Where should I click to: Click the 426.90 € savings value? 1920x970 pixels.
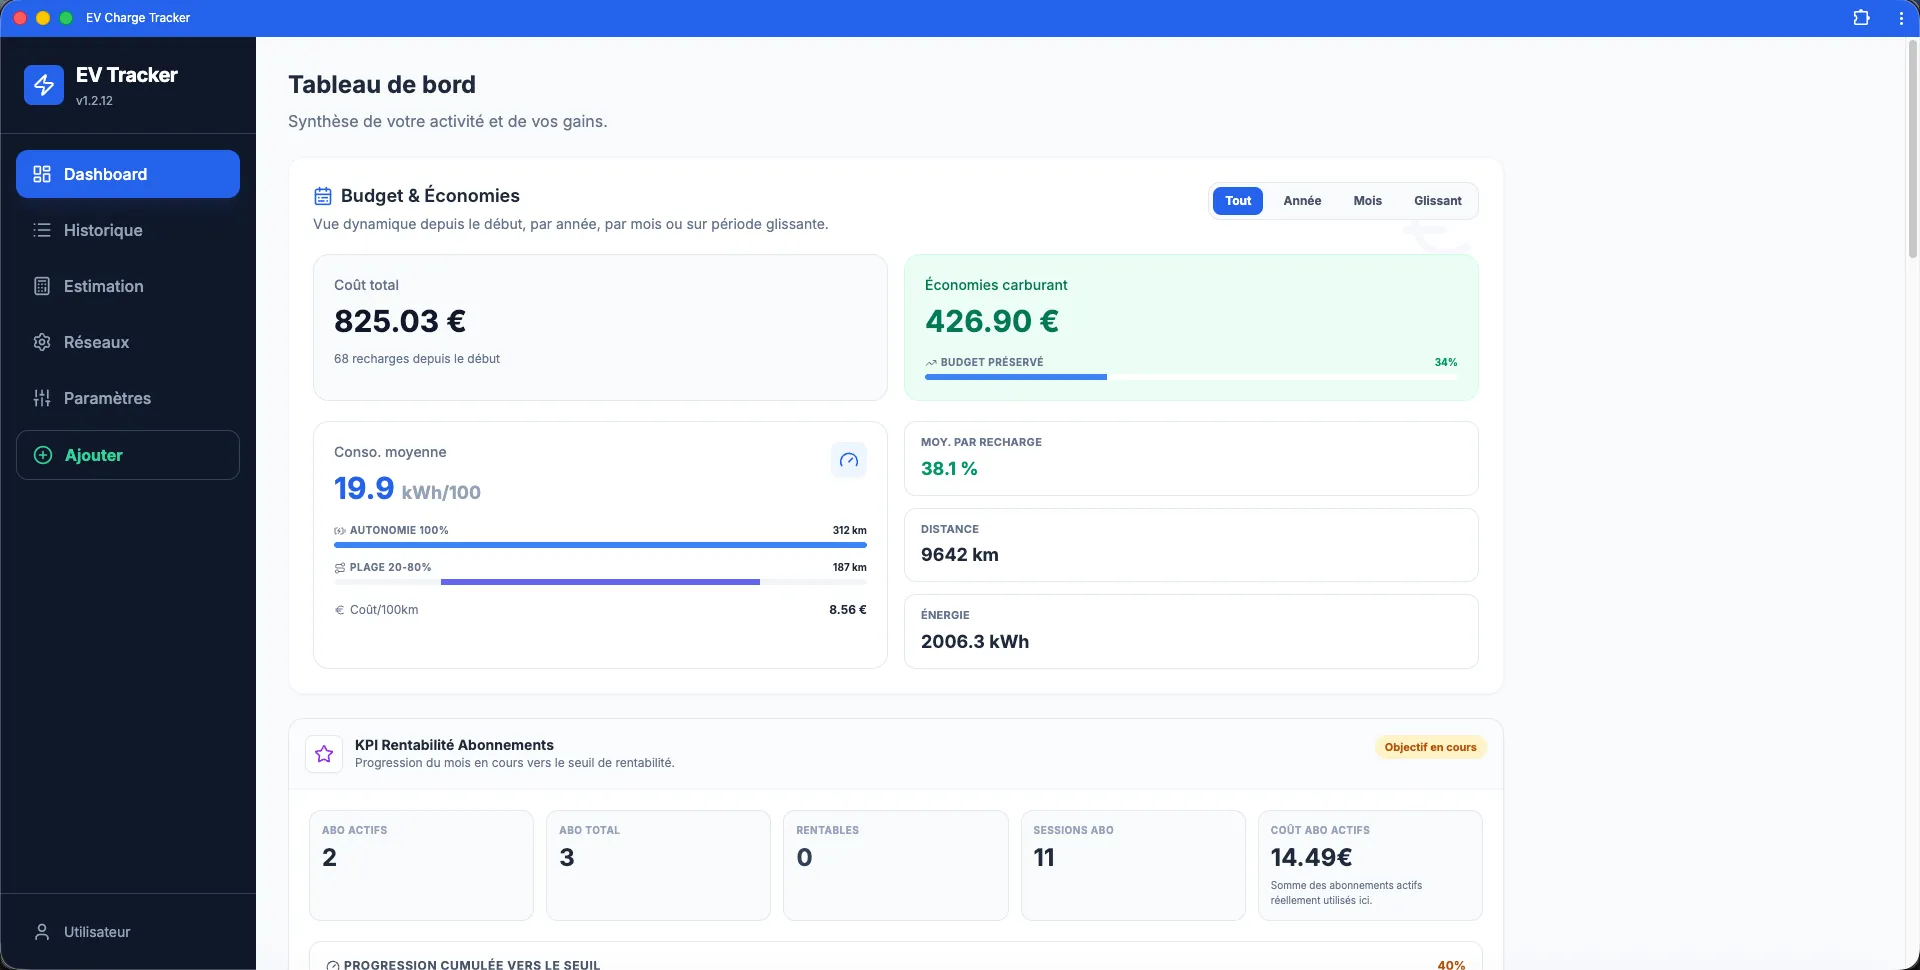click(x=992, y=321)
